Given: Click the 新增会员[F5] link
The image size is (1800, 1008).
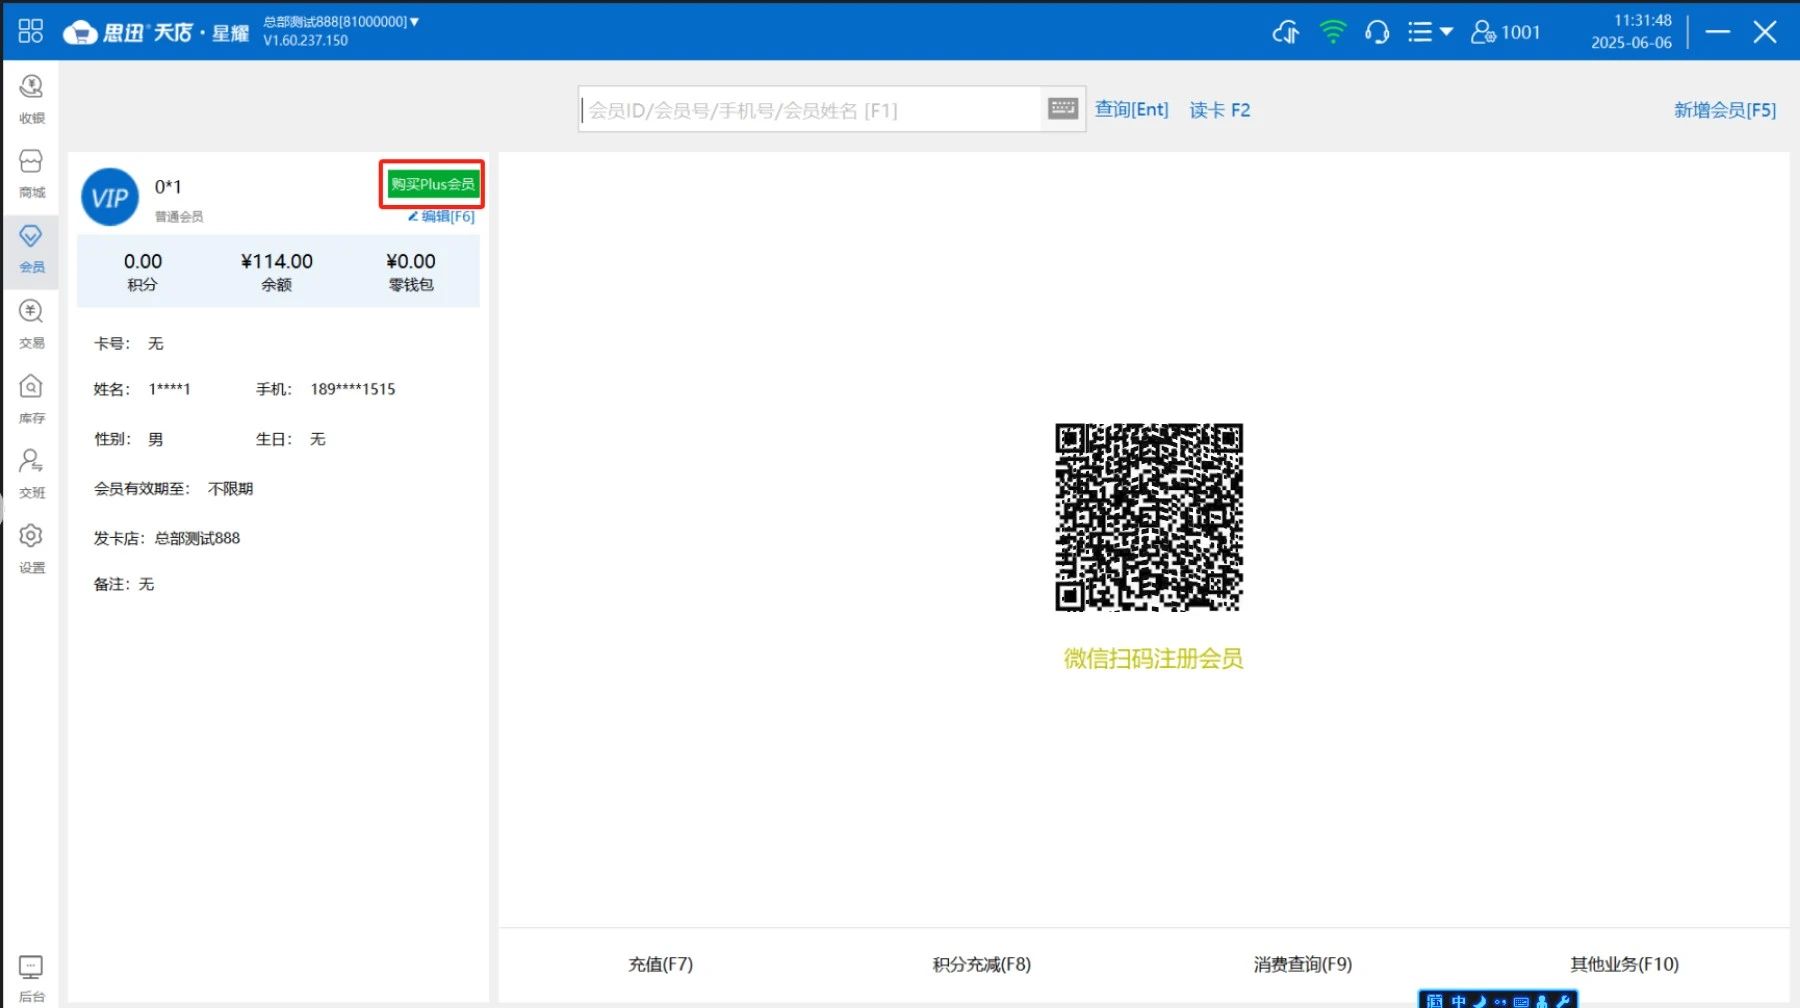Looking at the screenshot, I should [1724, 110].
